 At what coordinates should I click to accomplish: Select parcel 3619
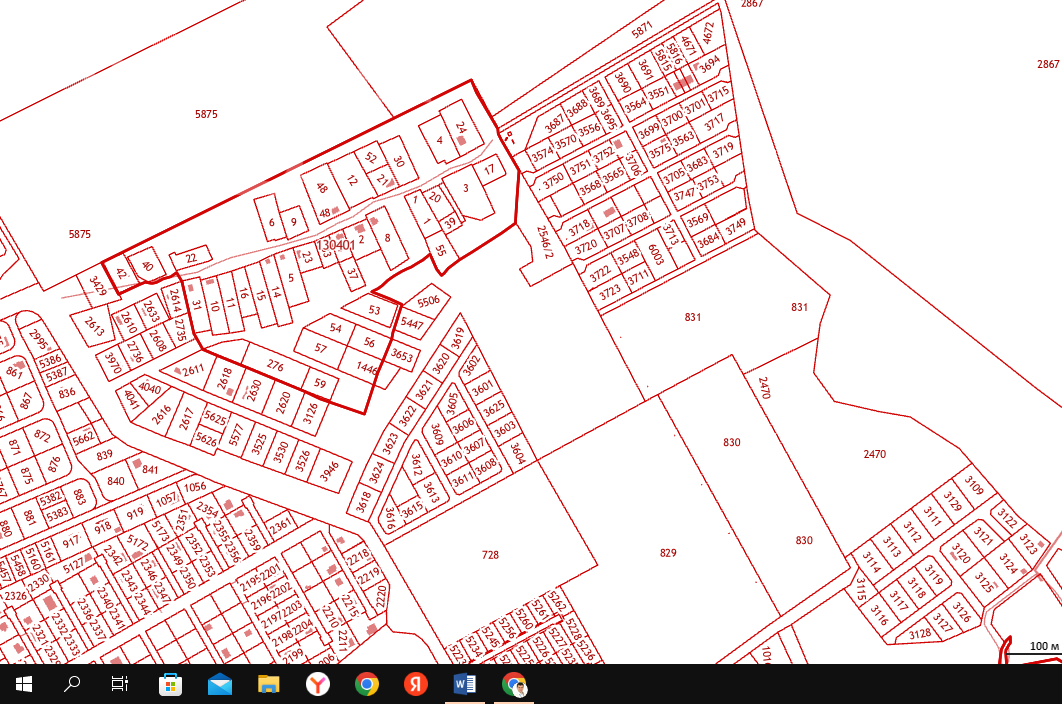(458, 337)
